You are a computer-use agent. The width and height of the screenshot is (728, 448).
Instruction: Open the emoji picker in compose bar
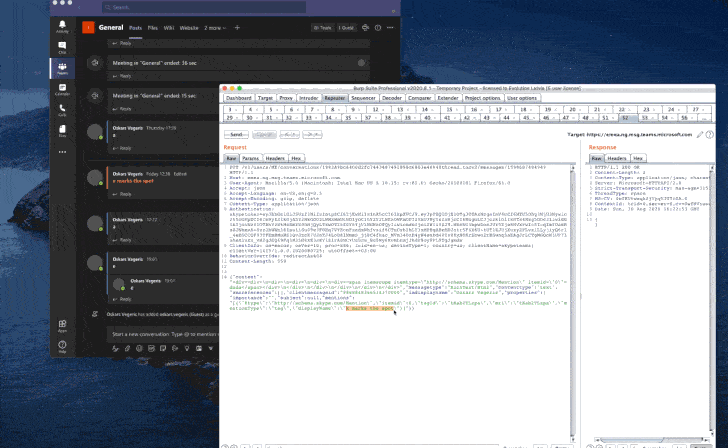pyautogui.click(x=139, y=348)
